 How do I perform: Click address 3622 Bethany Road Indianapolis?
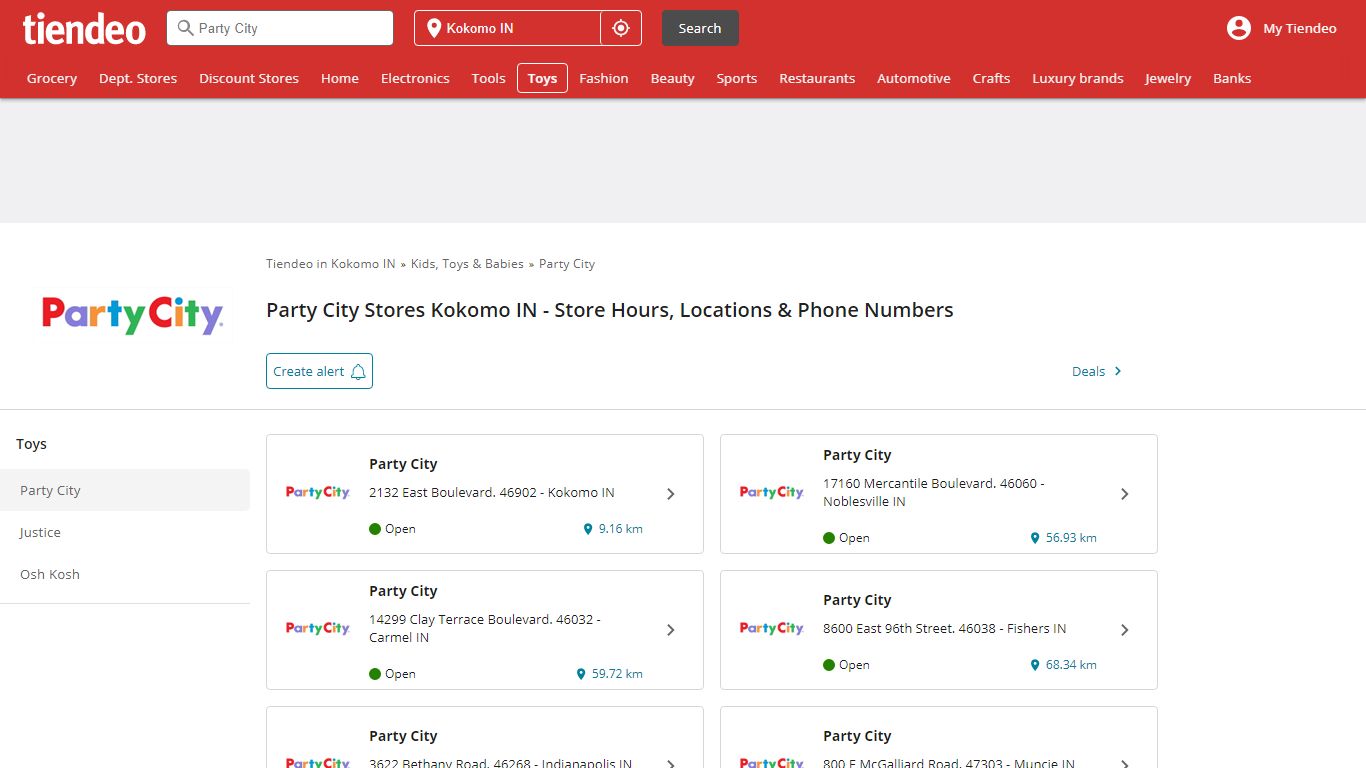(x=500, y=762)
